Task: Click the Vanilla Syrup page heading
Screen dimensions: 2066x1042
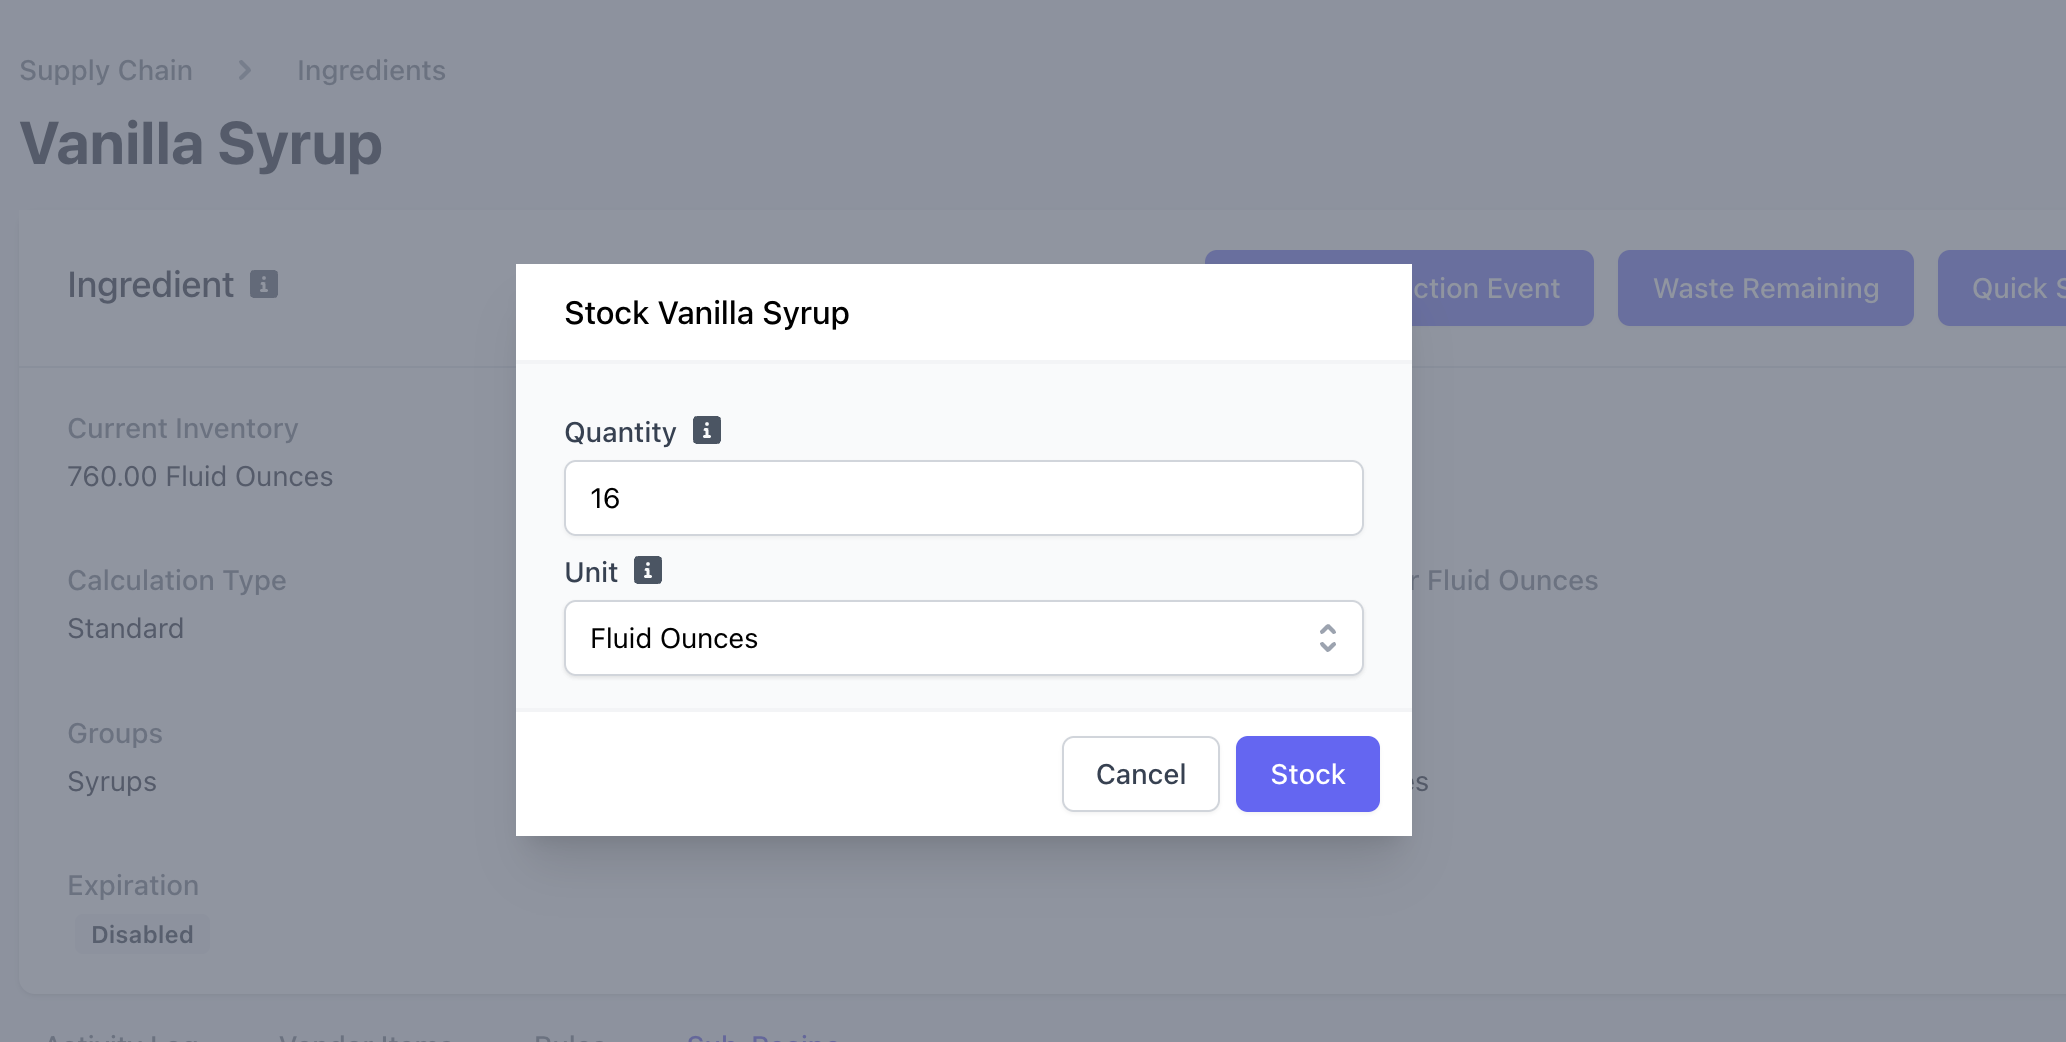Action: [x=201, y=144]
